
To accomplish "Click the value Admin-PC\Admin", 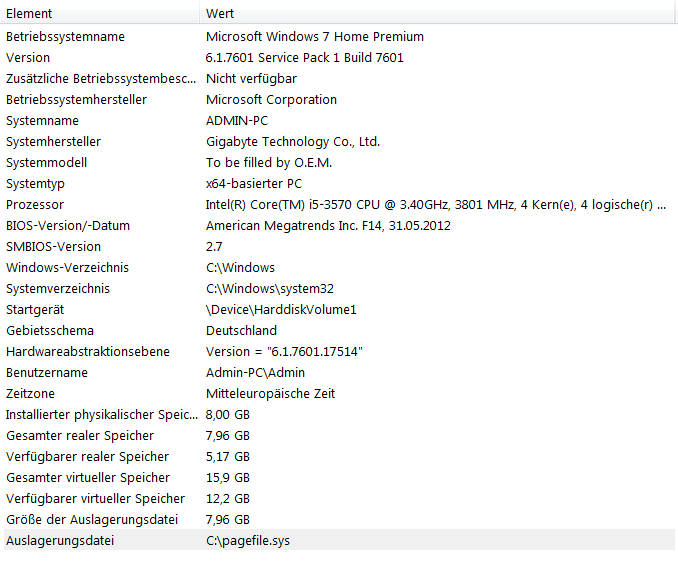I will coord(255,373).
